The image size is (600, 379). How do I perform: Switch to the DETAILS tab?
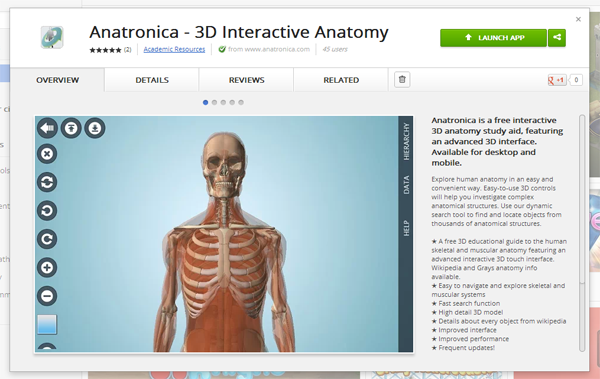tap(152, 80)
